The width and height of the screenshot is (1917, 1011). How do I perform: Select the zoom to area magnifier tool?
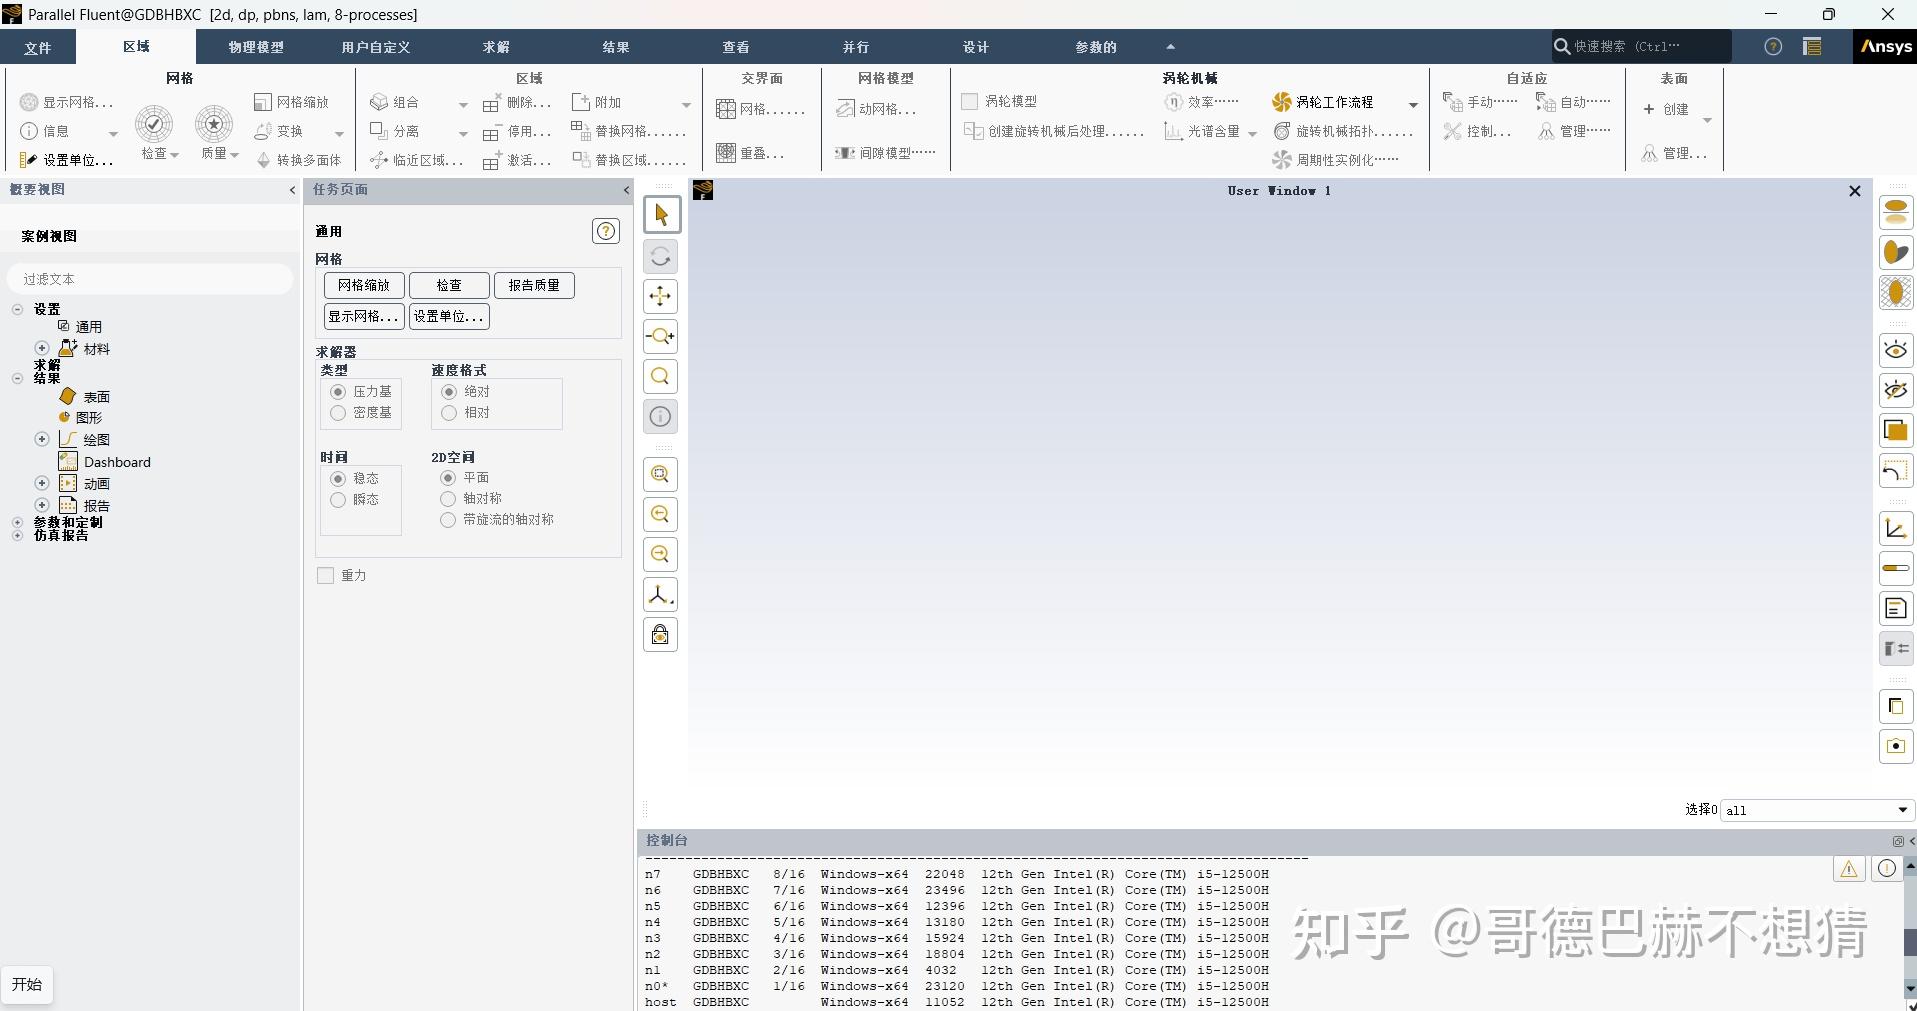661,376
